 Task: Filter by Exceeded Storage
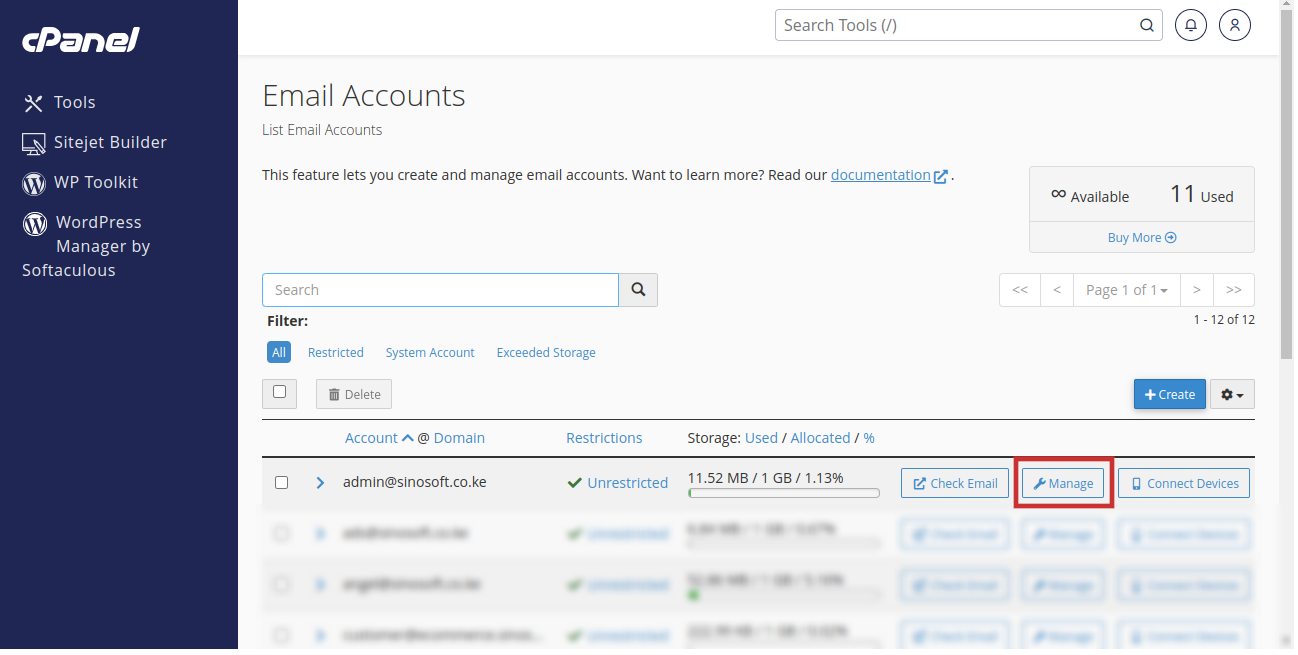click(546, 352)
